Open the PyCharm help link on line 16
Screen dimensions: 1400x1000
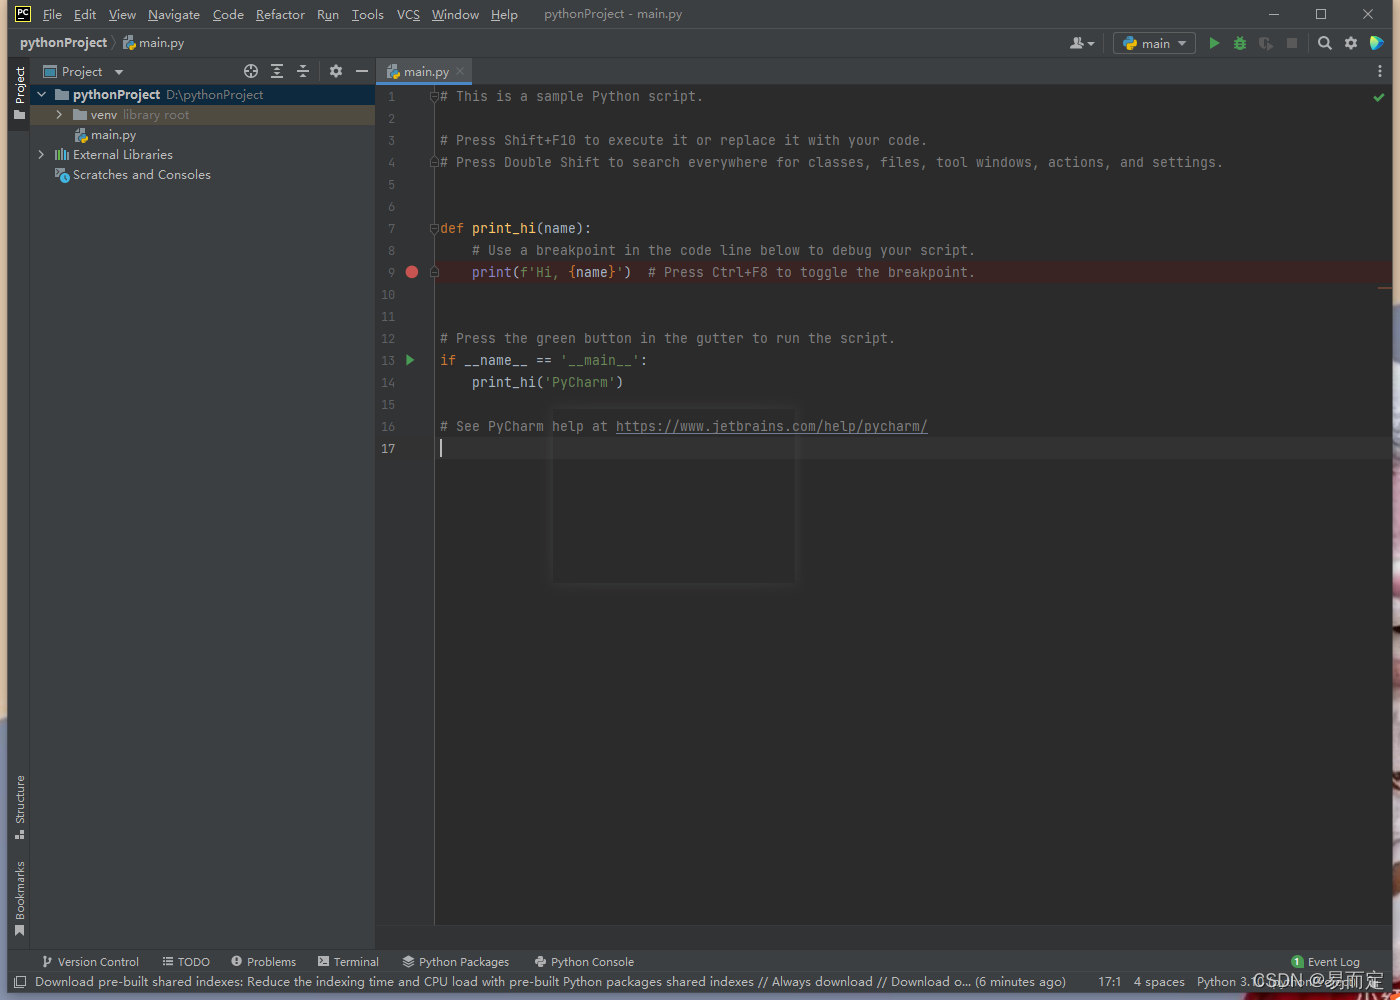point(770,425)
